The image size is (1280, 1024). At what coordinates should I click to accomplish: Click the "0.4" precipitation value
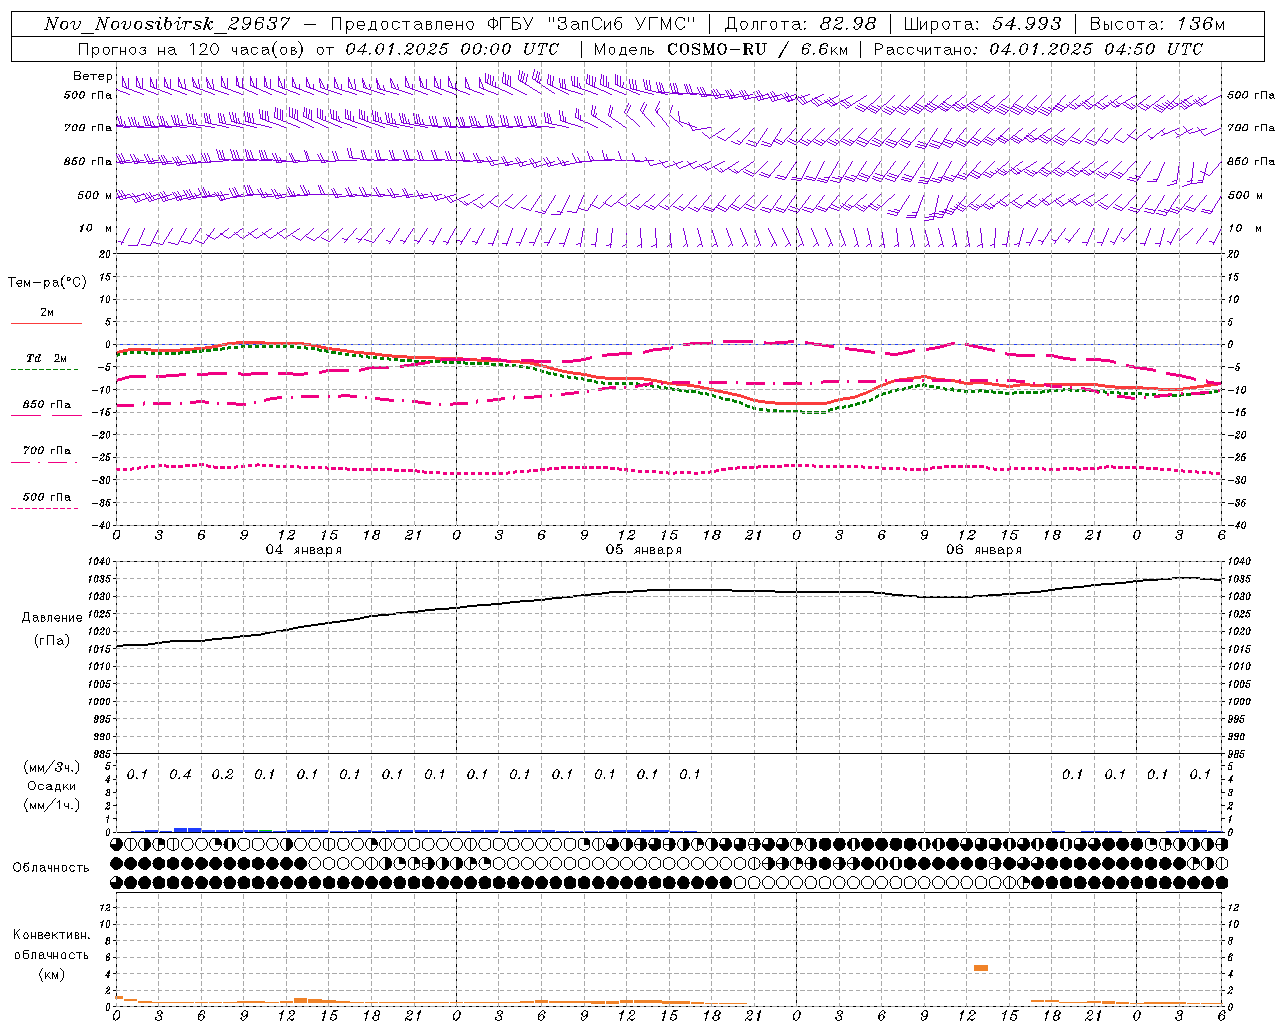180,775
